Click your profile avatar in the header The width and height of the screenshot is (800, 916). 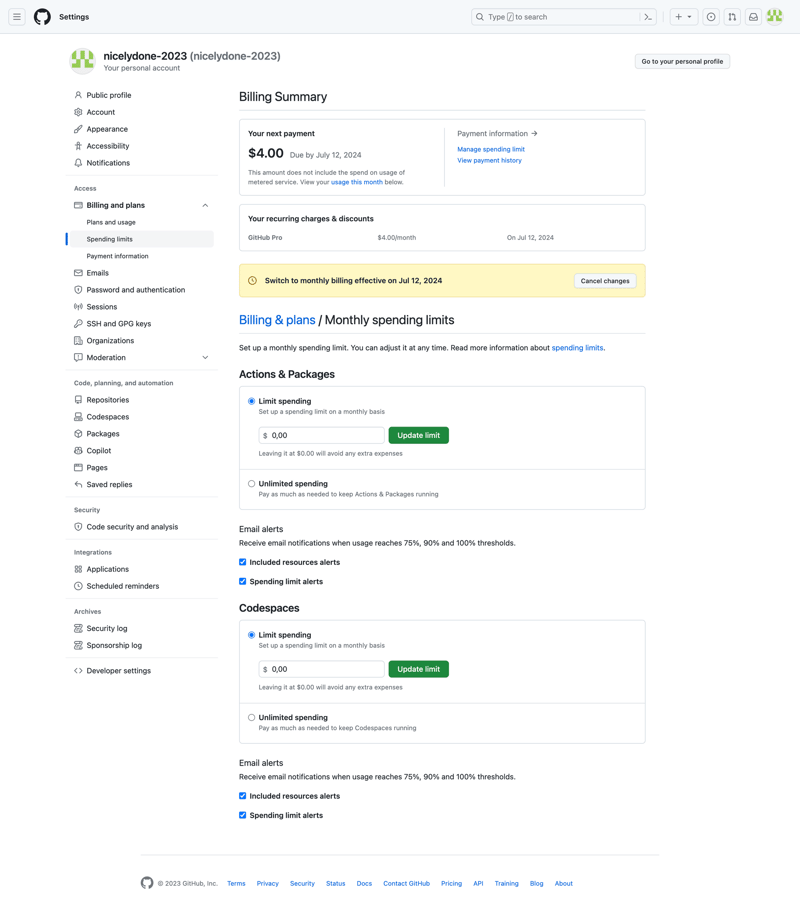(775, 17)
